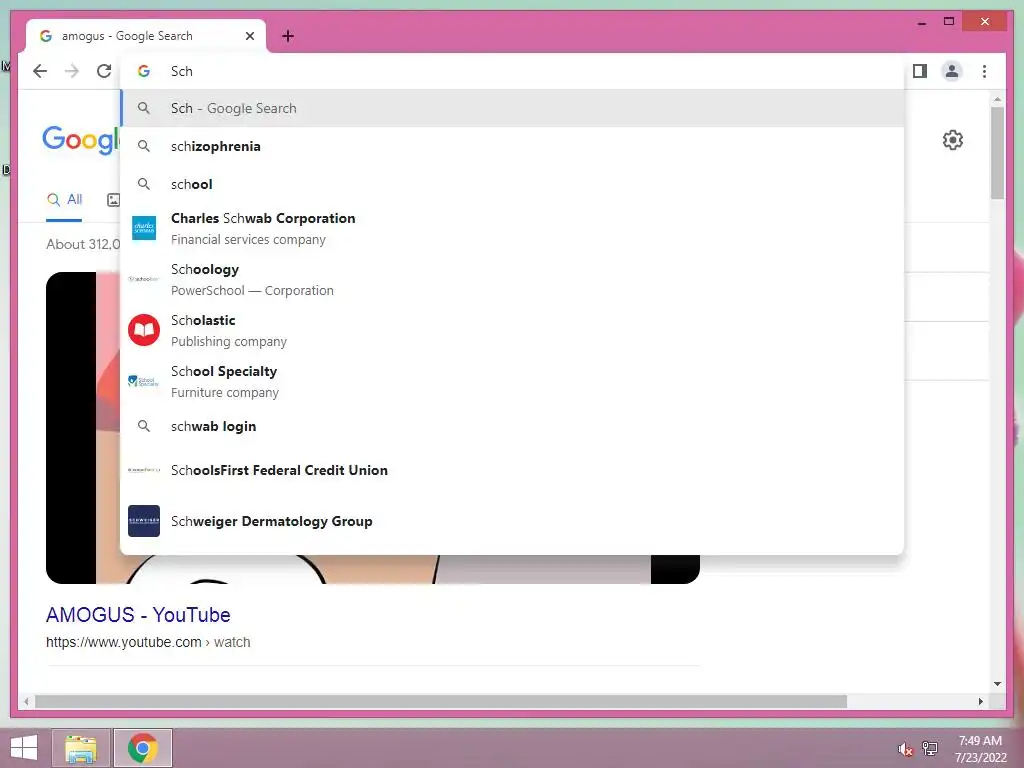Click the forward navigation arrow
This screenshot has width=1024, height=768.
pyautogui.click(x=72, y=71)
